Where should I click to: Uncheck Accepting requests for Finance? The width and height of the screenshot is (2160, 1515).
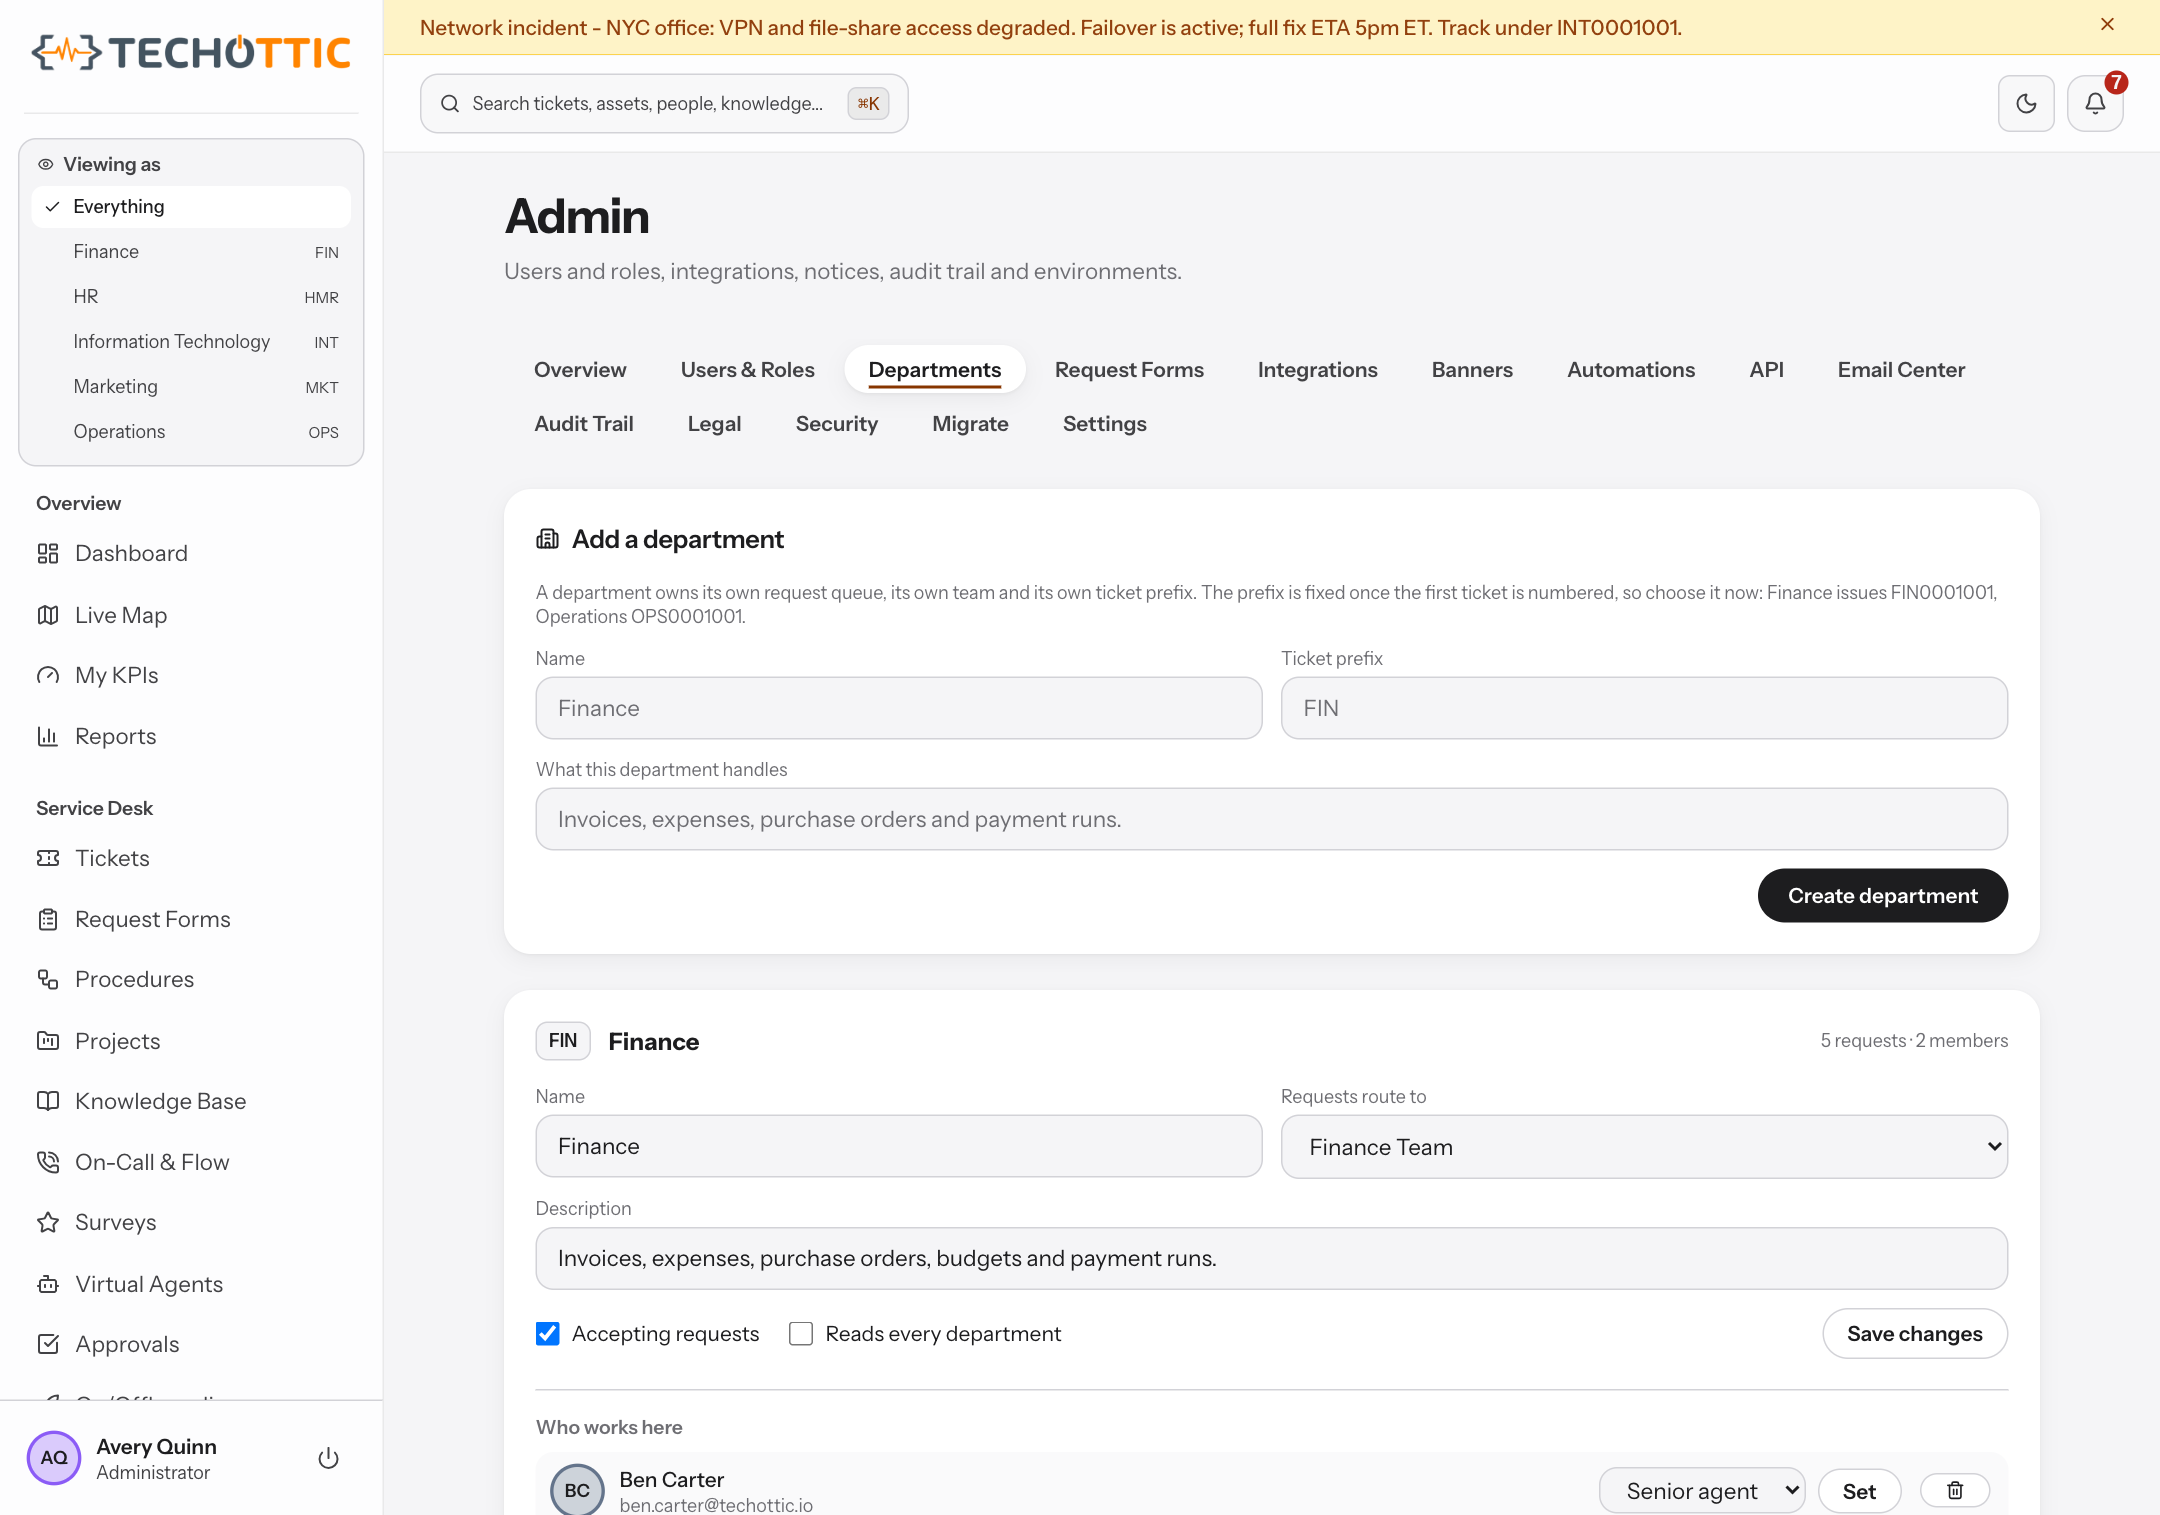[547, 1334]
